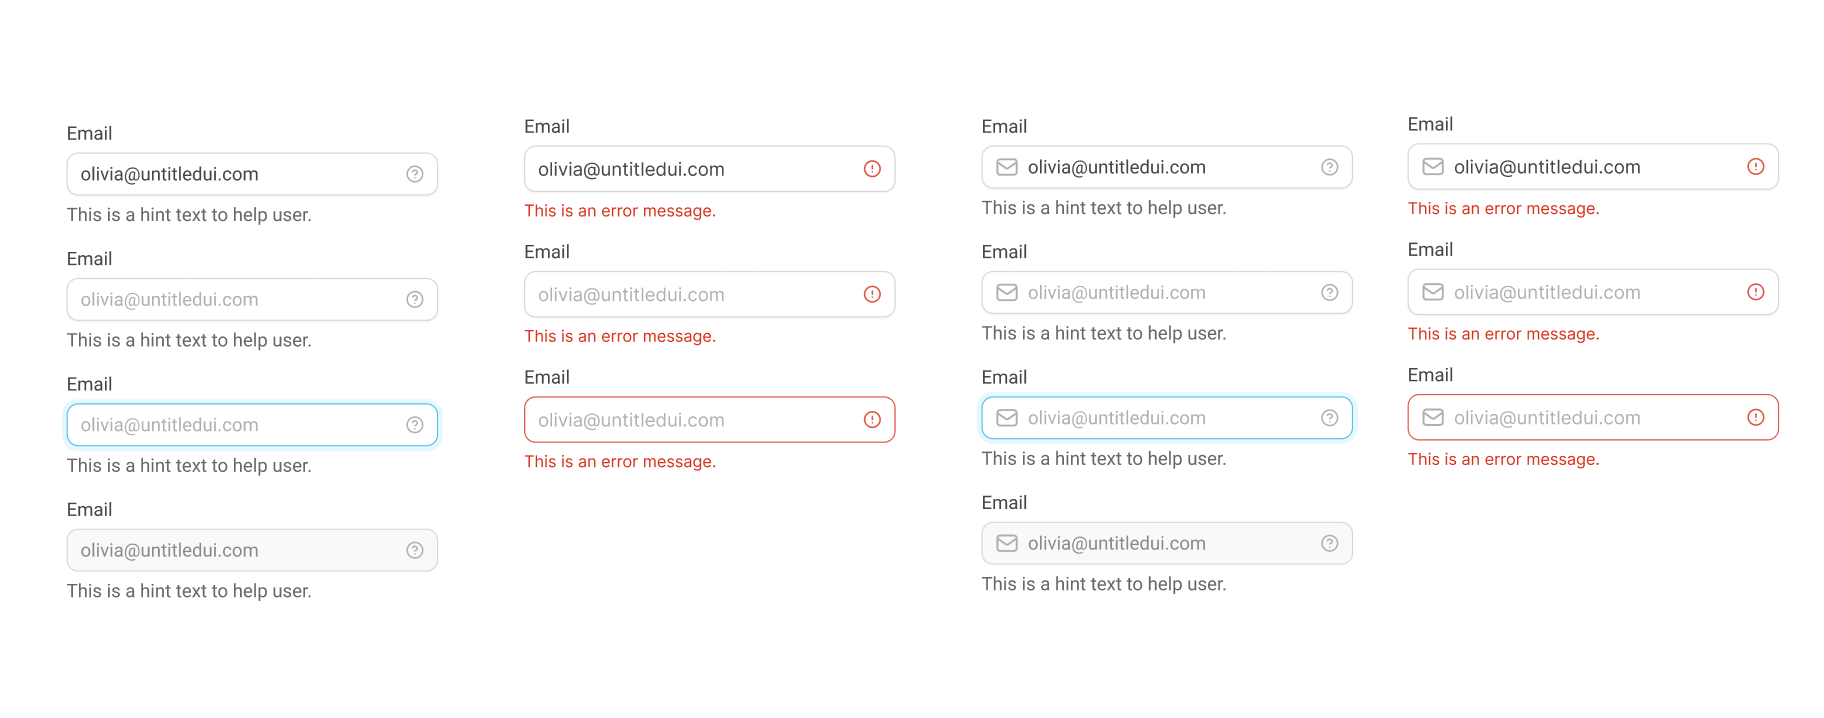
Task: Click the blue-focused email field with envelope icon
Action: tap(1167, 418)
